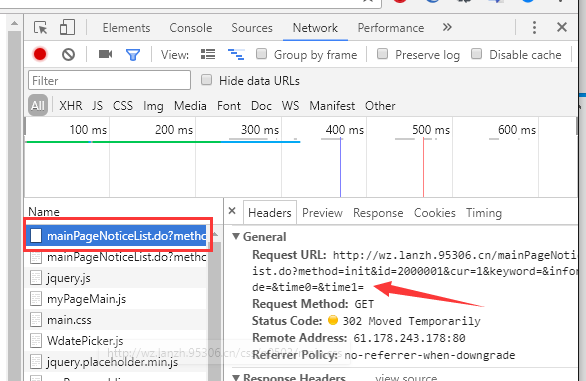Toggle the device toolbar icon
The image size is (586, 381).
(67, 27)
